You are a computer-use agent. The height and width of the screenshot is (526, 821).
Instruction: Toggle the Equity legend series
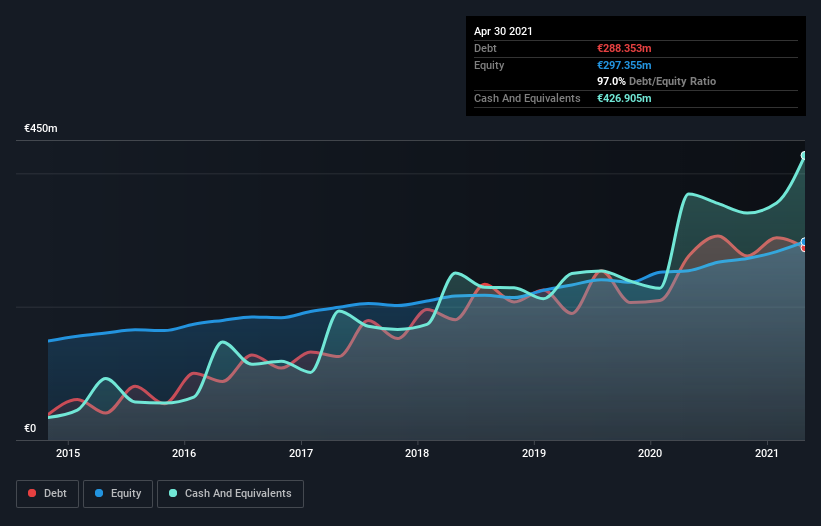(x=118, y=494)
